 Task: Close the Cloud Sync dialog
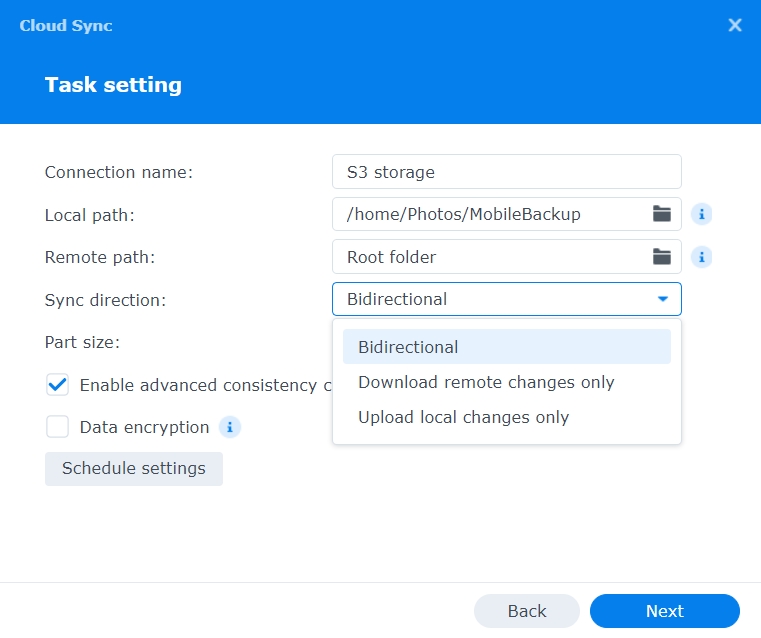735,26
